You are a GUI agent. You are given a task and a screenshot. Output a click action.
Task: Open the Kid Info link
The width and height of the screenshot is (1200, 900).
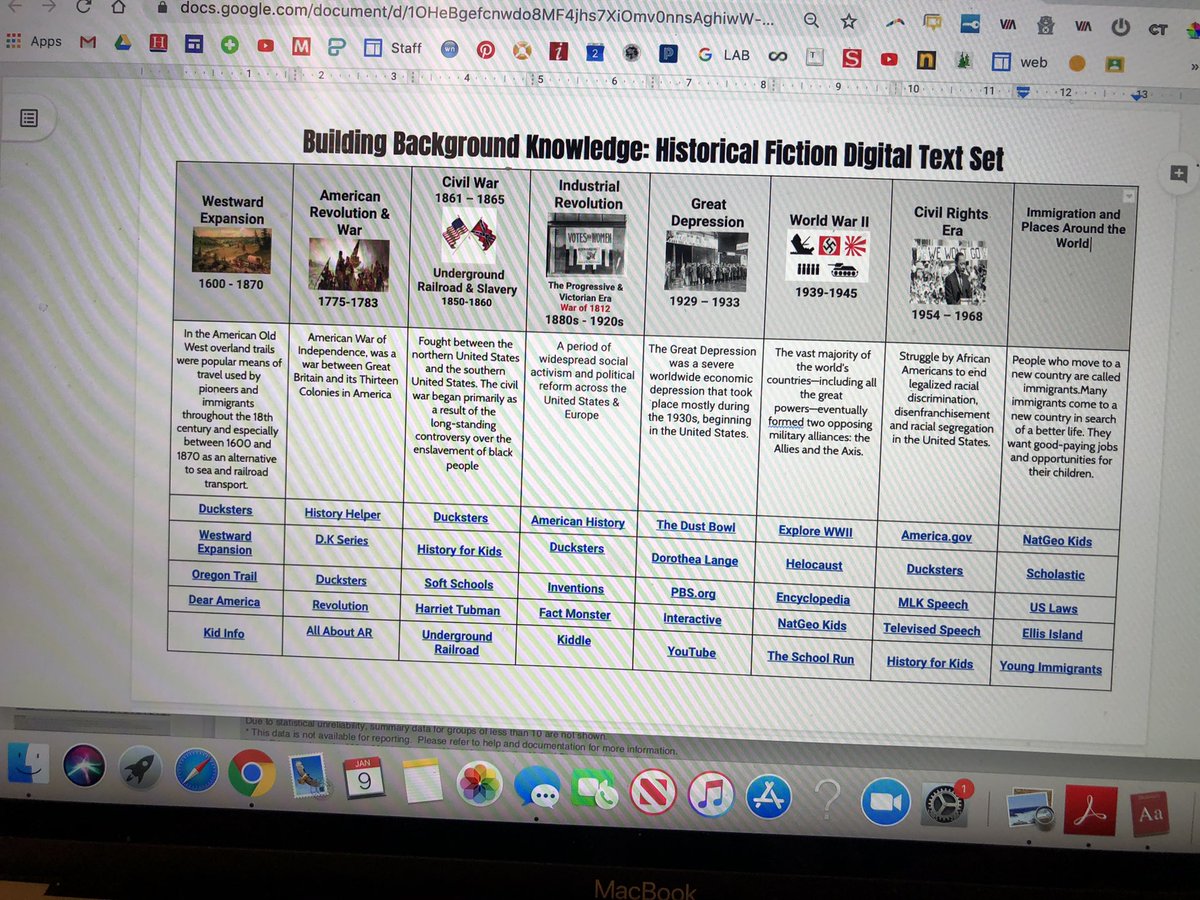(x=224, y=634)
